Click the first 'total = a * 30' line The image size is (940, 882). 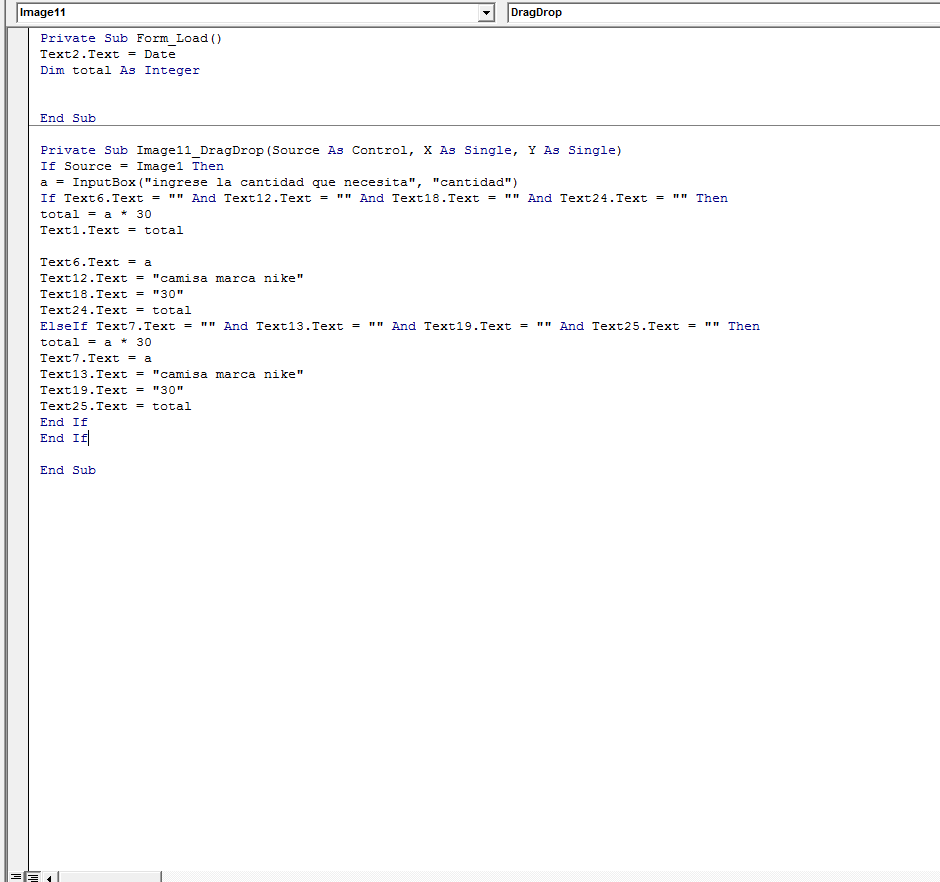pyautogui.click(x=96, y=214)
